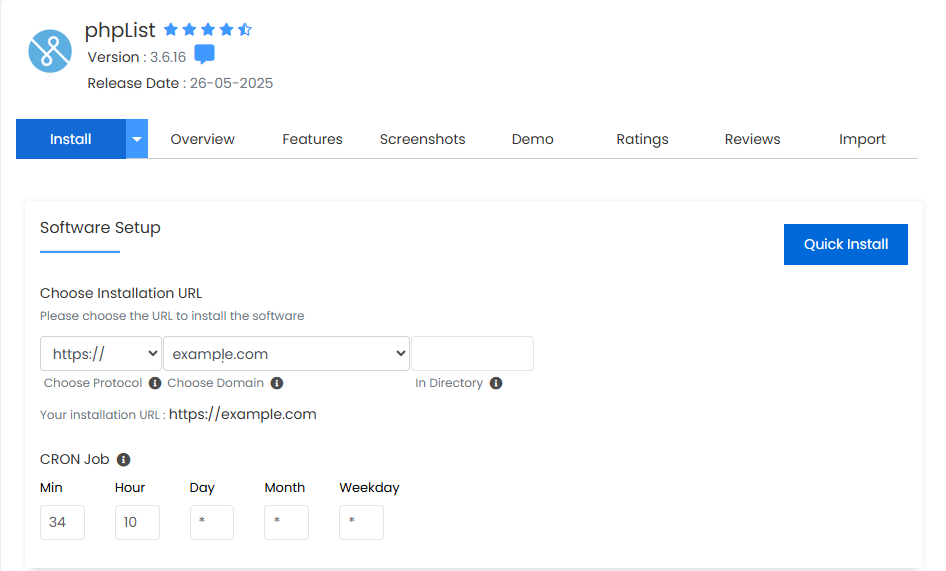Screen dimensions: 946x571
Task: Click the blue comment bubble beside the version
Action: pyautogui.click(x=205, y=54)
